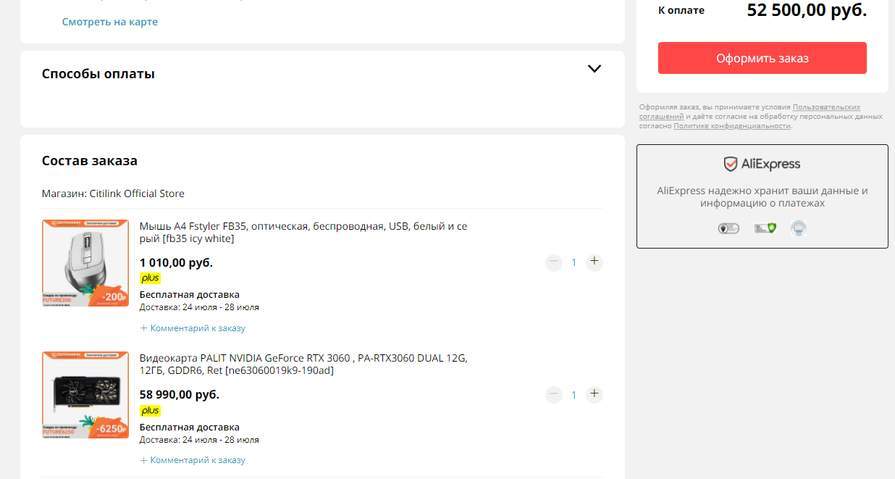The width and height of the screenshot is (895, 479).
Task: Click the Способы оплаты heading
Action: tap(98, 74)
